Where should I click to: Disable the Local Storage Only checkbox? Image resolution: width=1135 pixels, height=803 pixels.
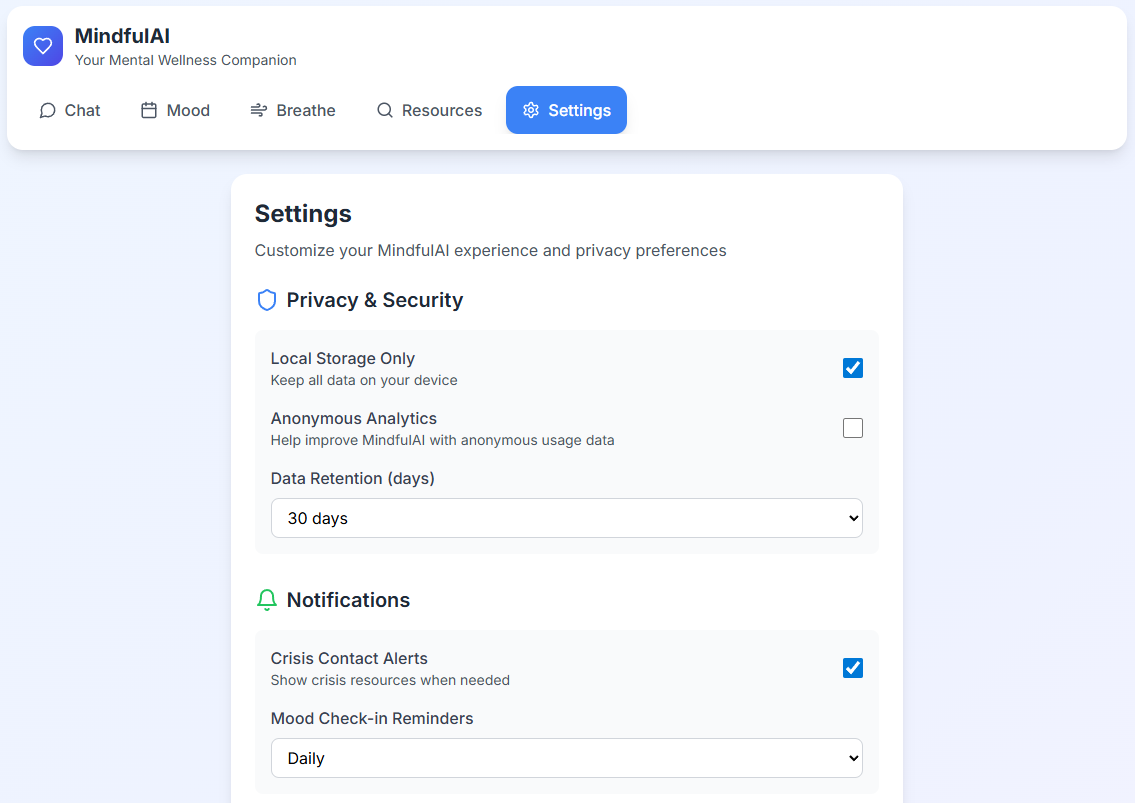(x=853, y=368)
